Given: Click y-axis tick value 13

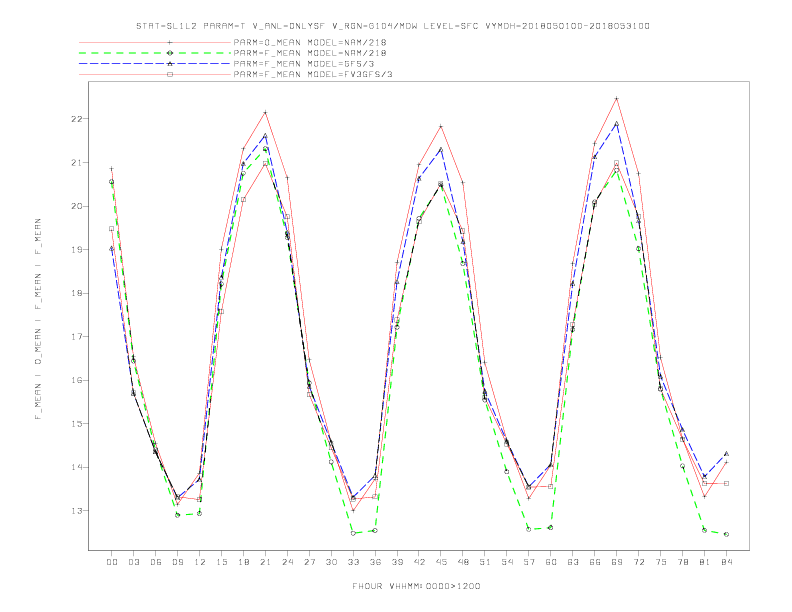Looking at the screenshot, I should [77, 511].
